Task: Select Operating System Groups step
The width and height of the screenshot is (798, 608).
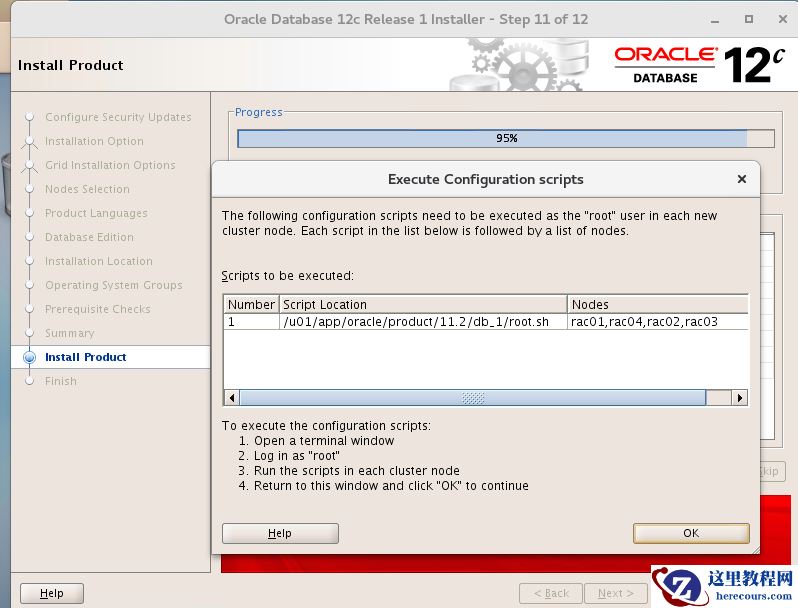Action: (x=113, y=285)
